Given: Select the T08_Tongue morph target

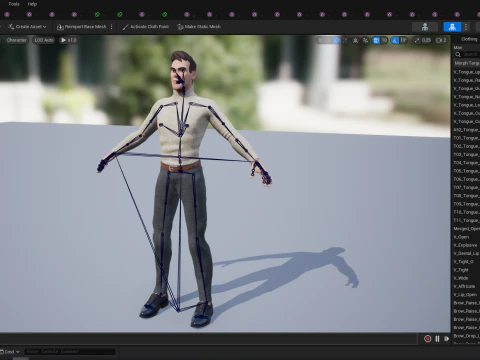Looking at the screenshot, I should point(466,196).
